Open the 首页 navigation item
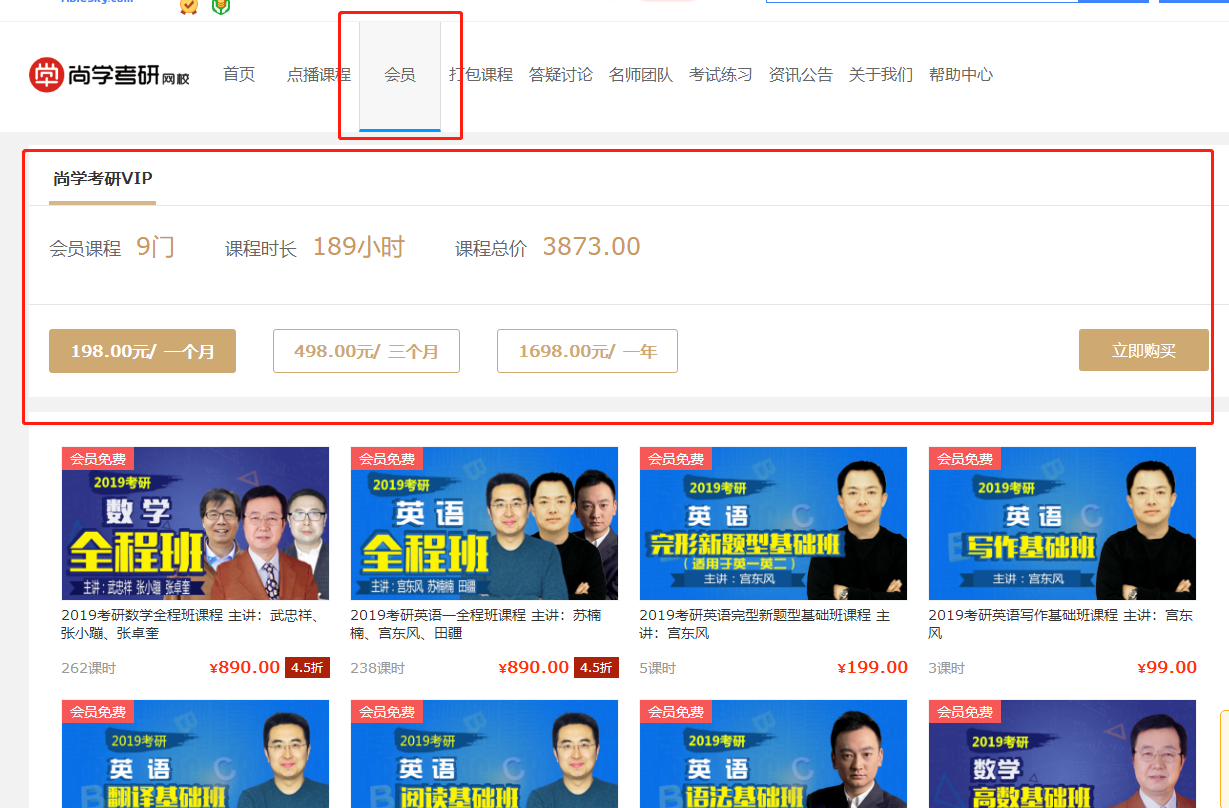This screenshot has width=1229, height=808. point(239,75)
